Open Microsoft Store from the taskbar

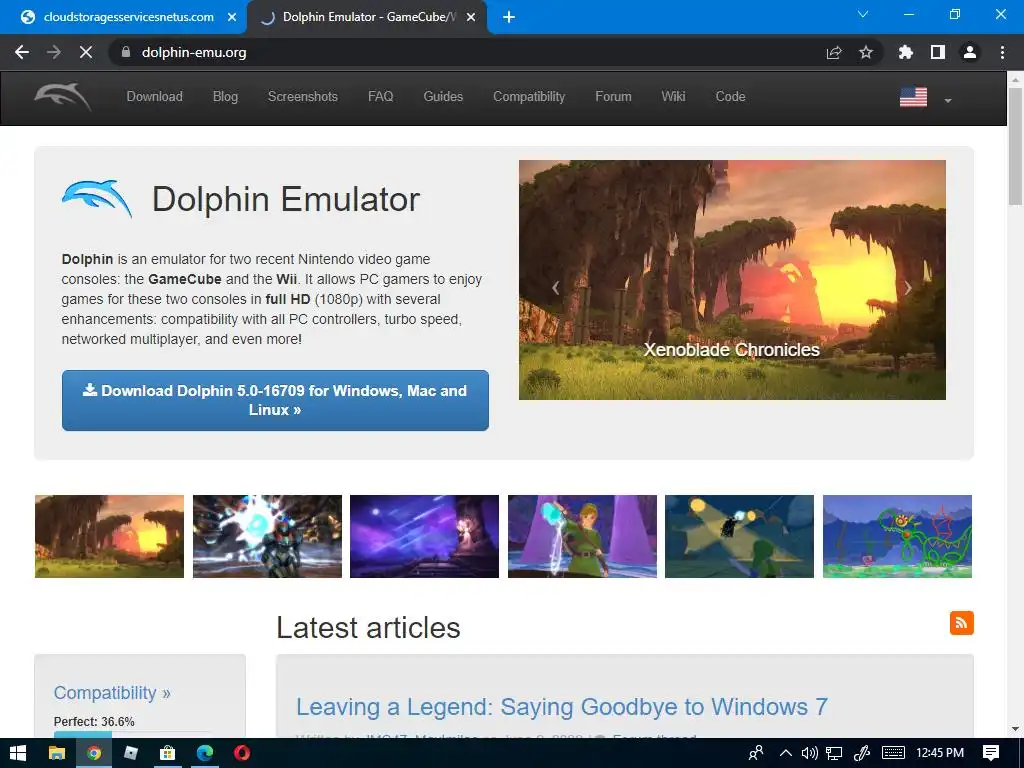click(168, 753)
